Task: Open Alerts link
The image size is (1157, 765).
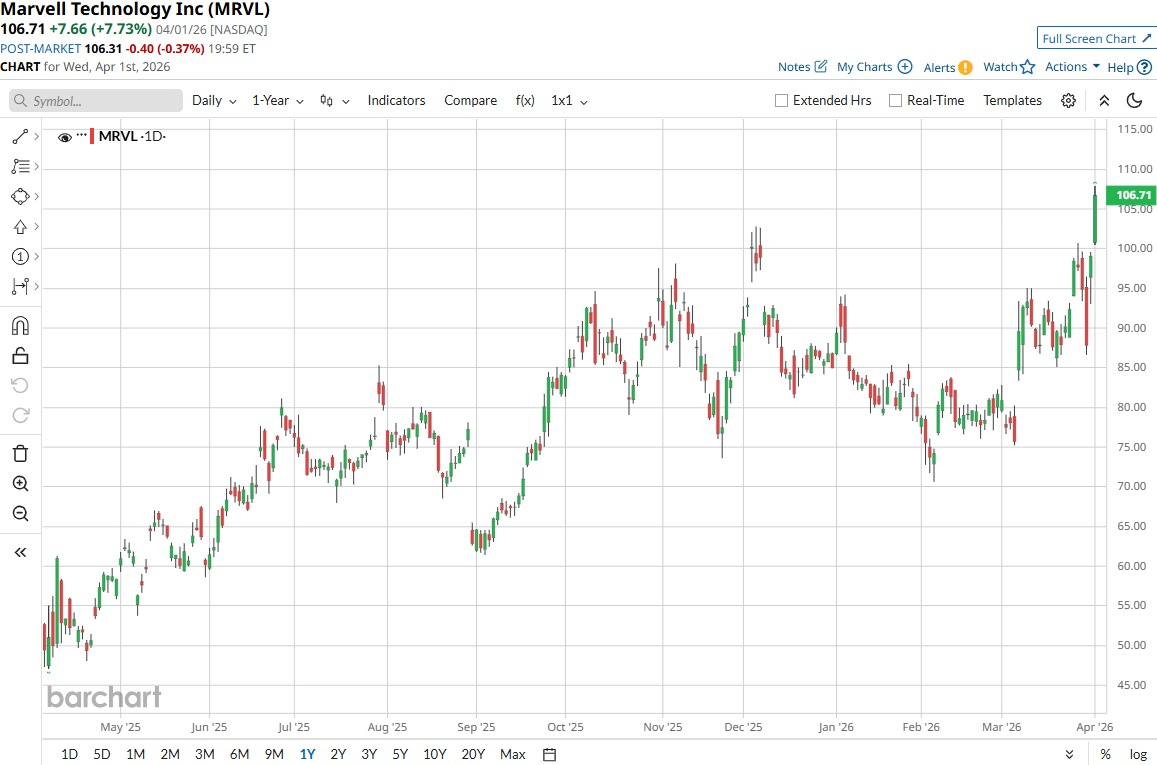Action: [947, 67]
